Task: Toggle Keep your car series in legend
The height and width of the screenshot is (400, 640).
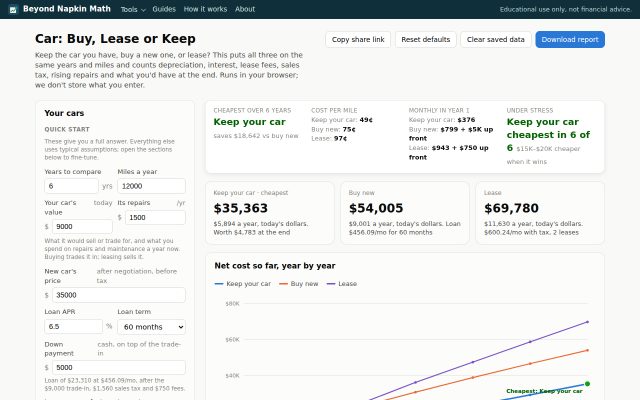Action: pyautogui.click(x=242, y=284)
